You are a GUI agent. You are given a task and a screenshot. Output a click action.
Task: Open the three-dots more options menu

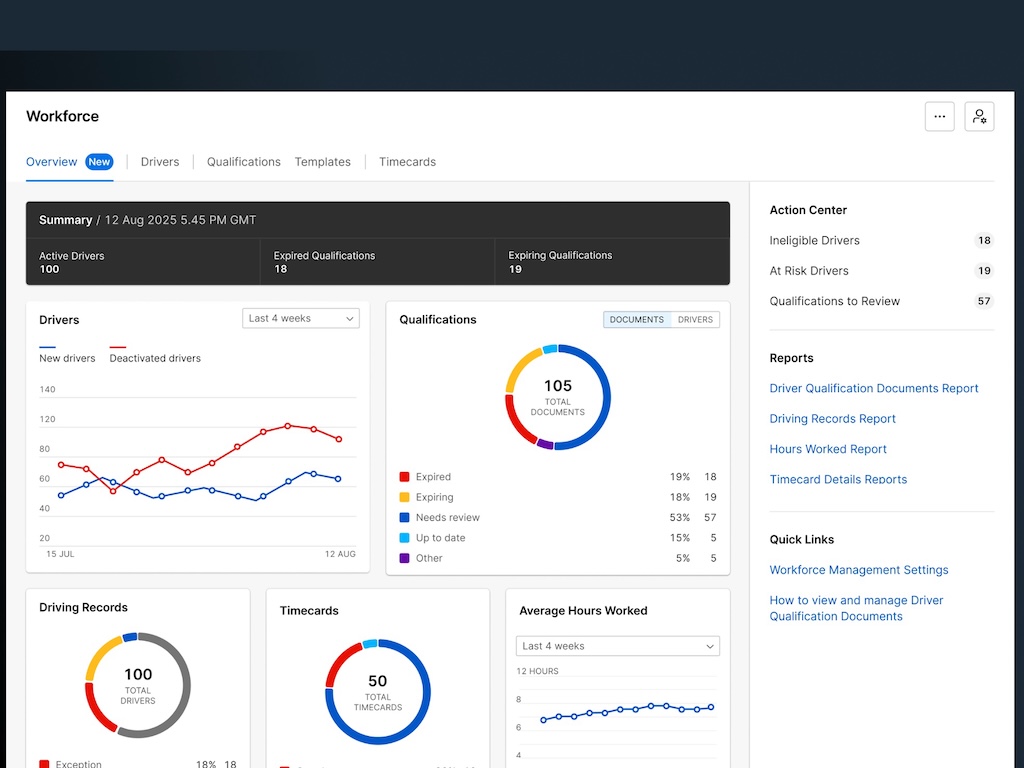tap(939, 116)
